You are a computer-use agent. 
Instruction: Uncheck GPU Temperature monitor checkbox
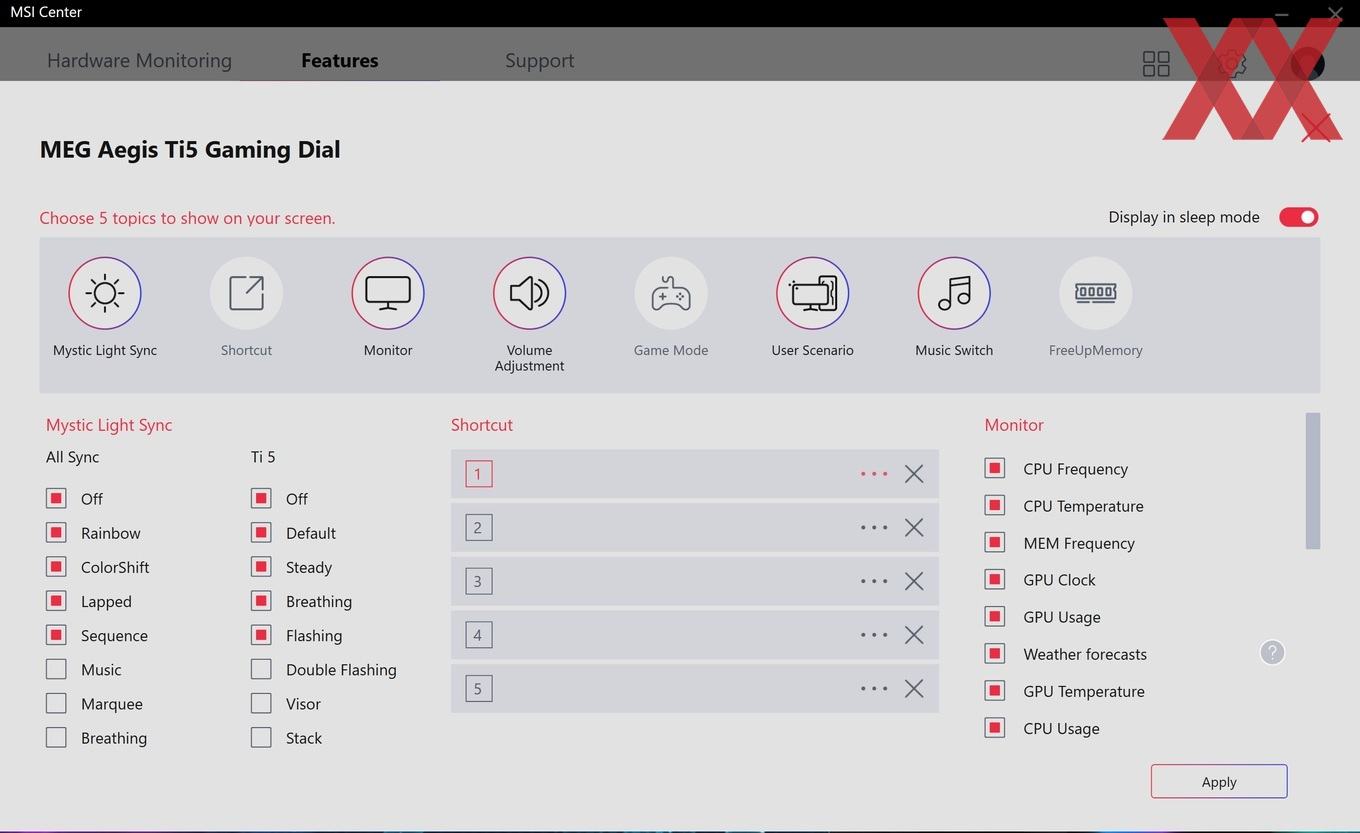coord(994,690)
